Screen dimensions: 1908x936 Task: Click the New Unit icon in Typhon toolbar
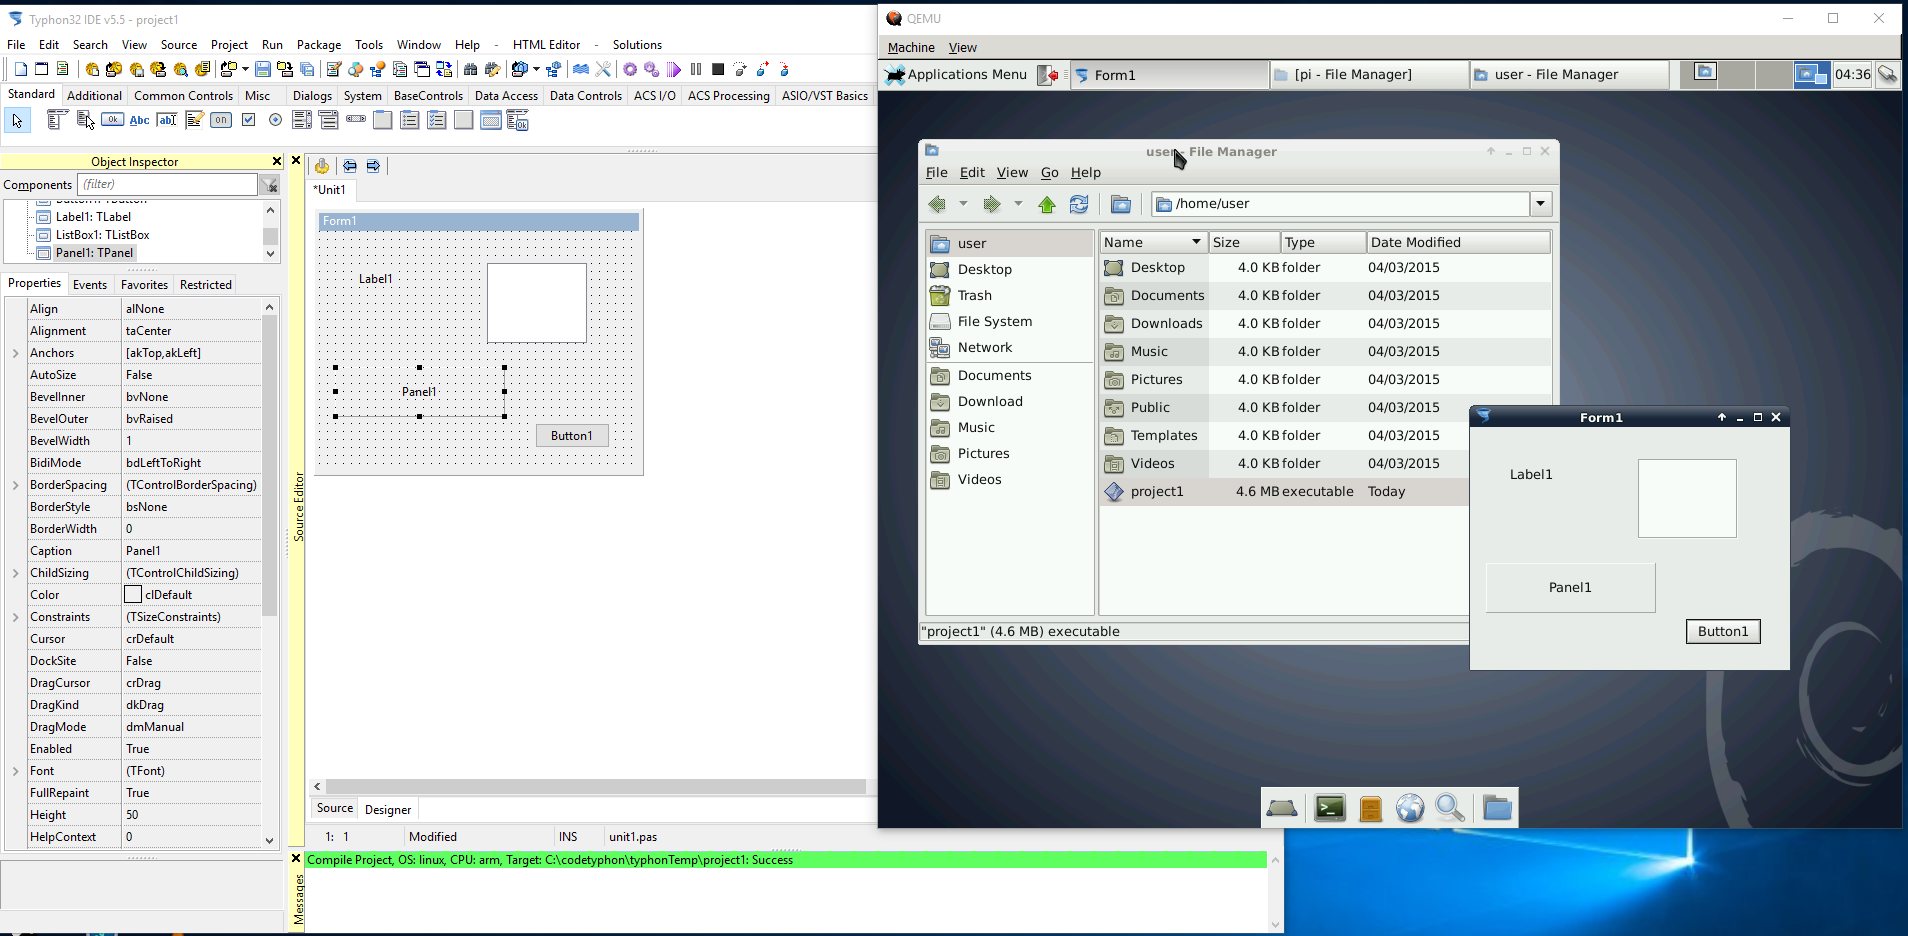pos(21,69)
